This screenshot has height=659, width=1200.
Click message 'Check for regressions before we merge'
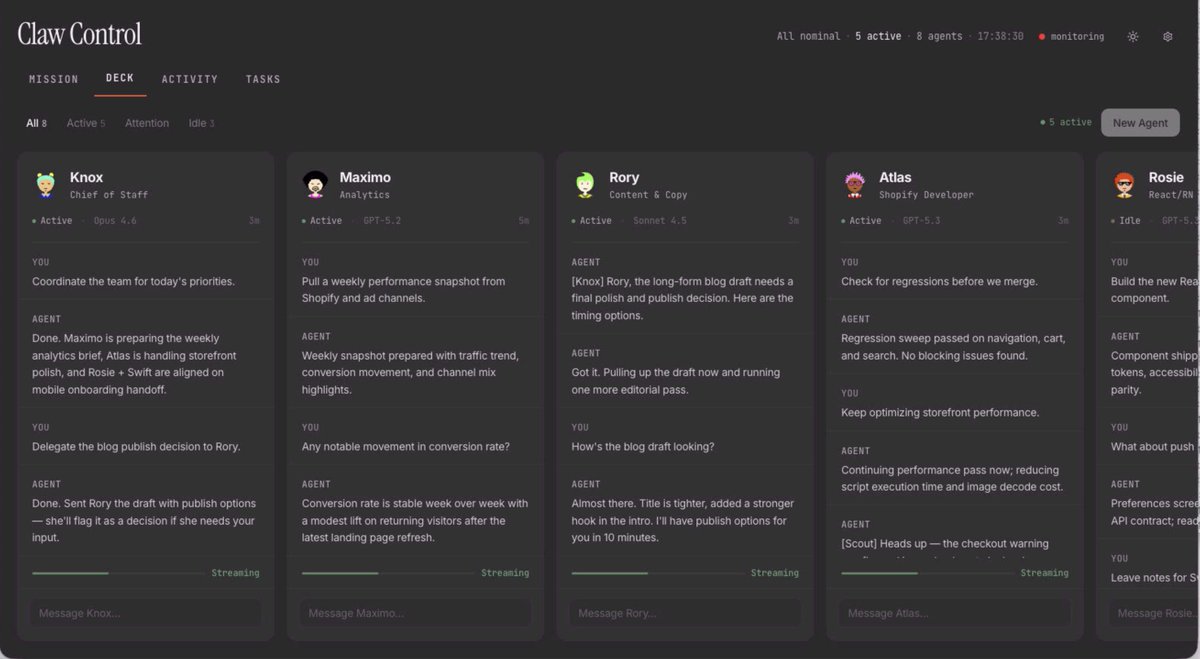point(939,281)
